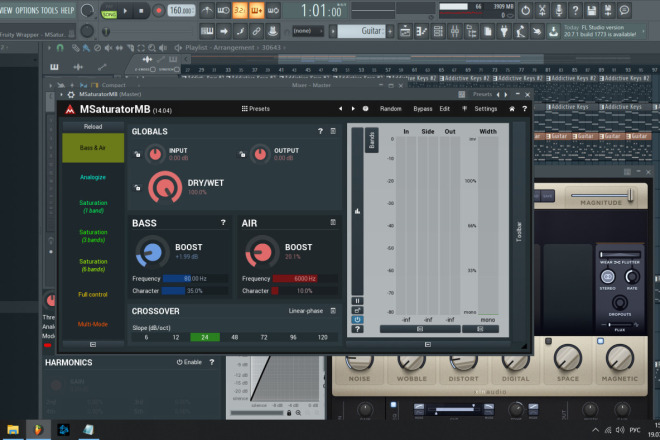This screenshot has height=440, width=660.
Task: Select the Saturation (7 band) device
Action: pos(93,207)
